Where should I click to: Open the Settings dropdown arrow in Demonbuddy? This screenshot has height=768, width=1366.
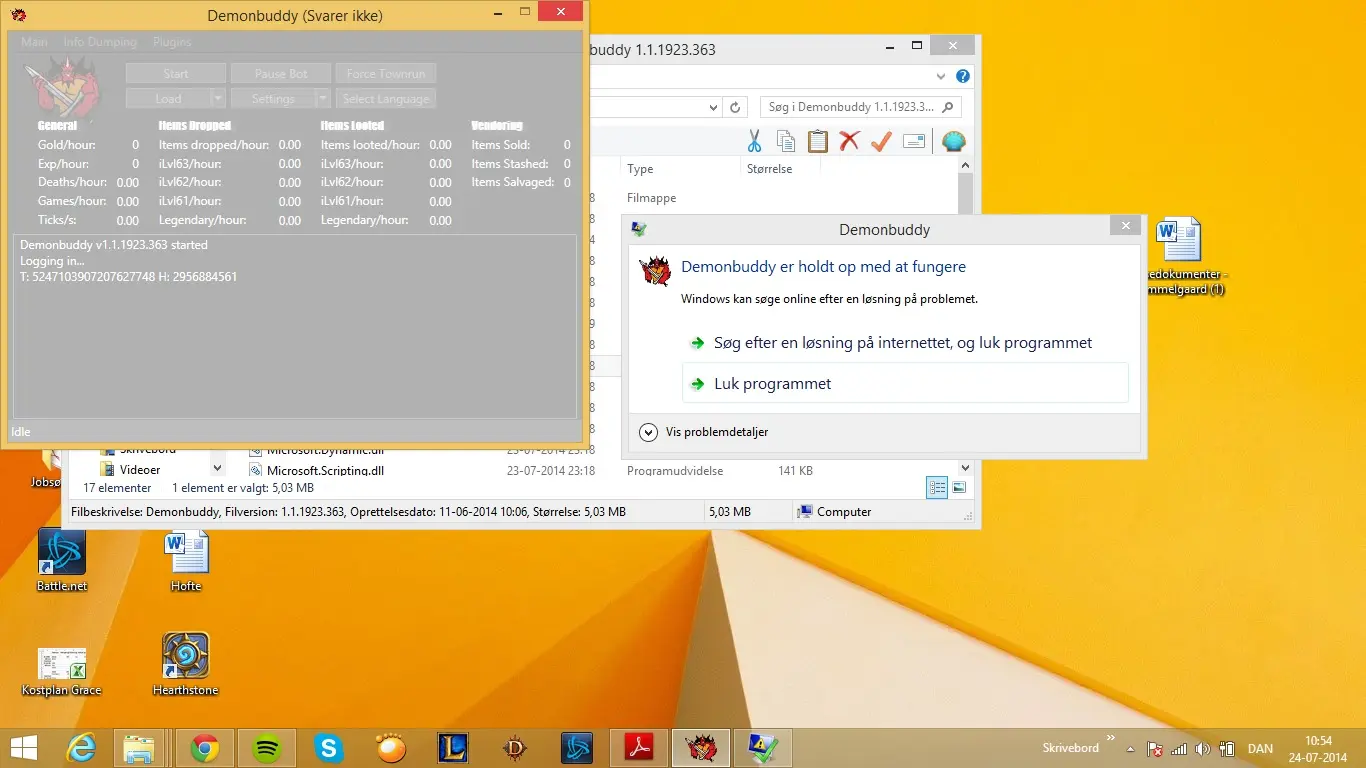323,98
